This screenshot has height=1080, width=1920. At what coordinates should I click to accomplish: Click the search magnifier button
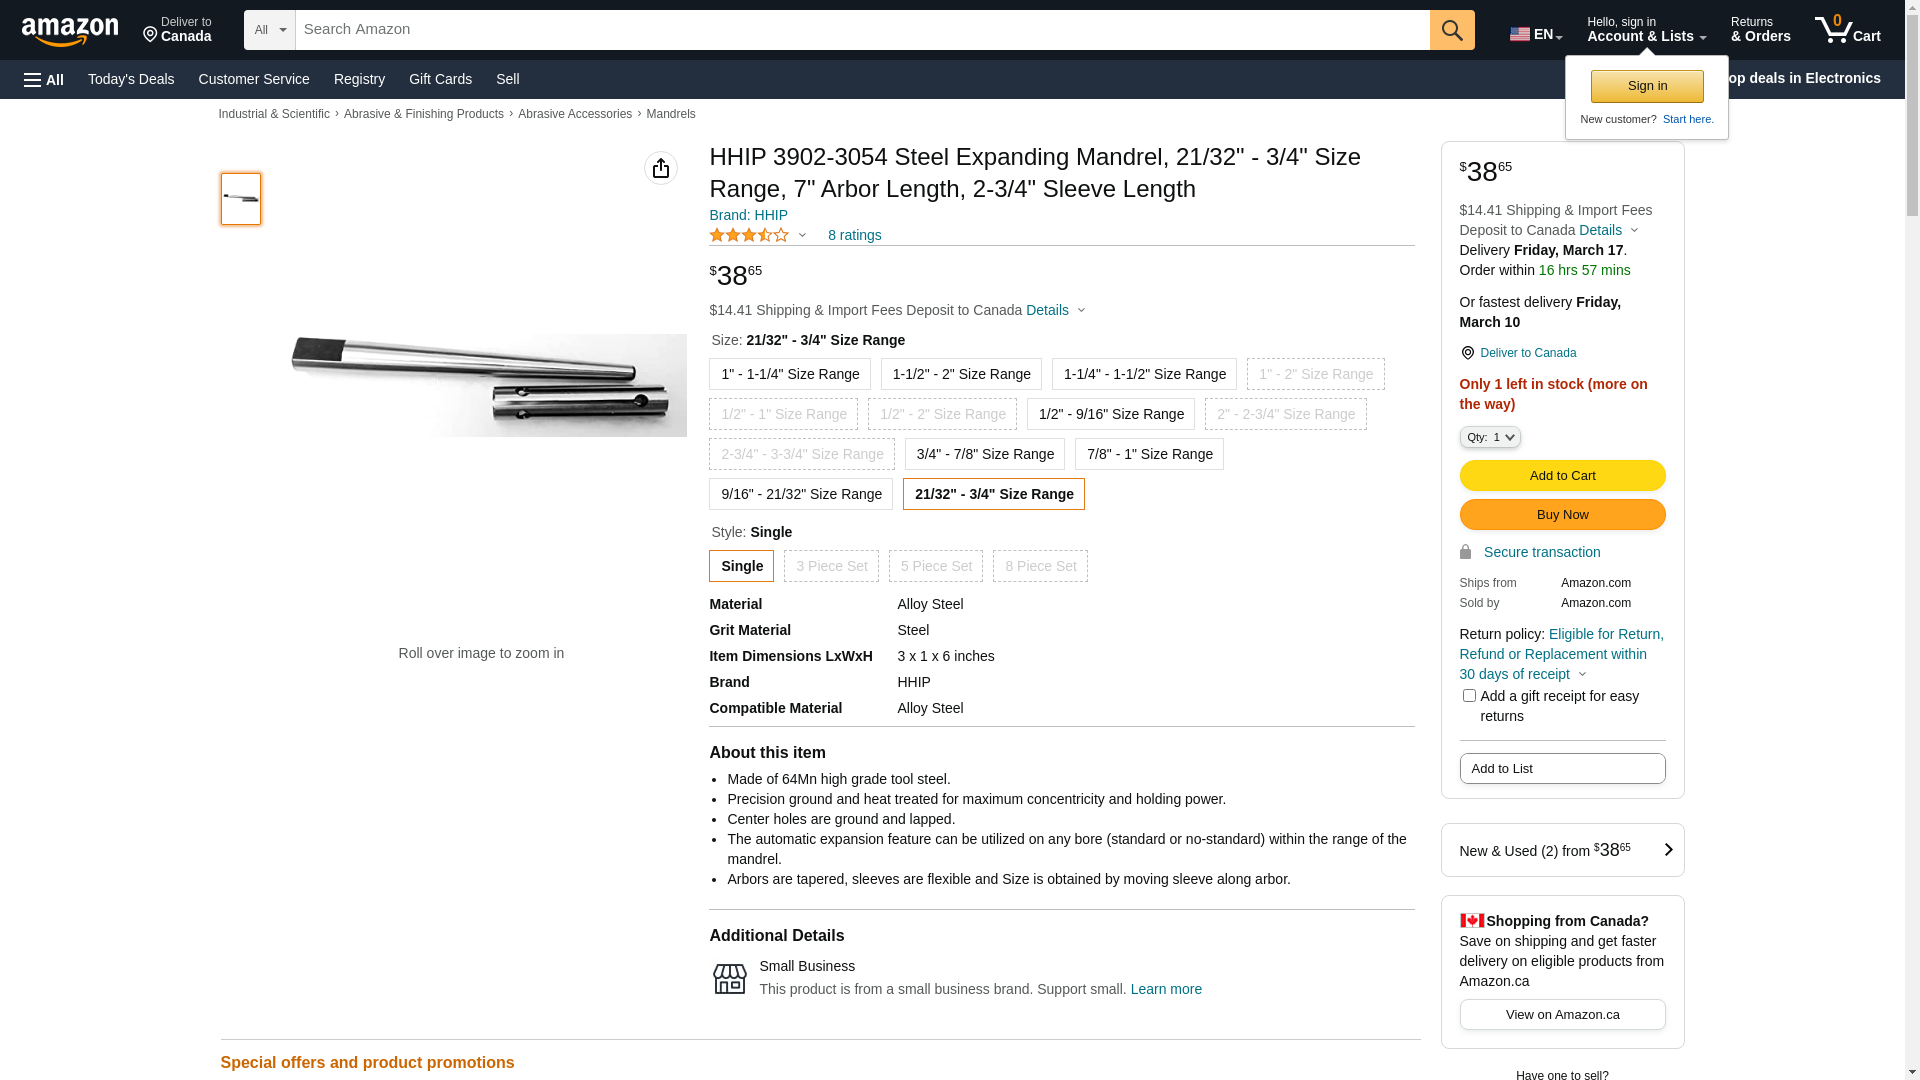click(1452, 30)
